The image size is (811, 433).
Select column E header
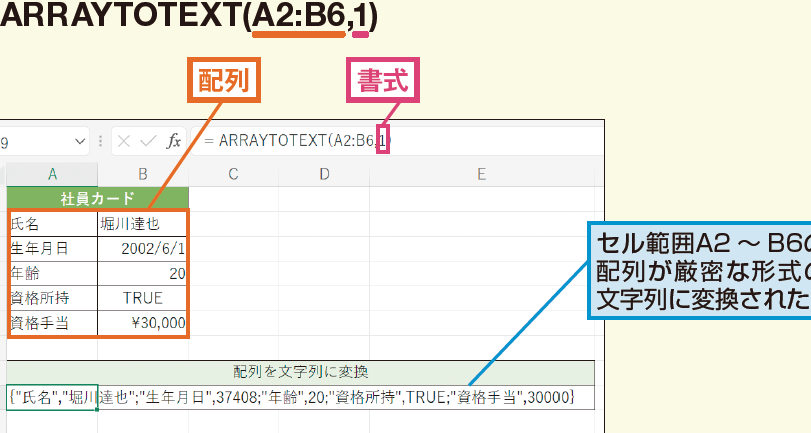click(x=482, y=175)
